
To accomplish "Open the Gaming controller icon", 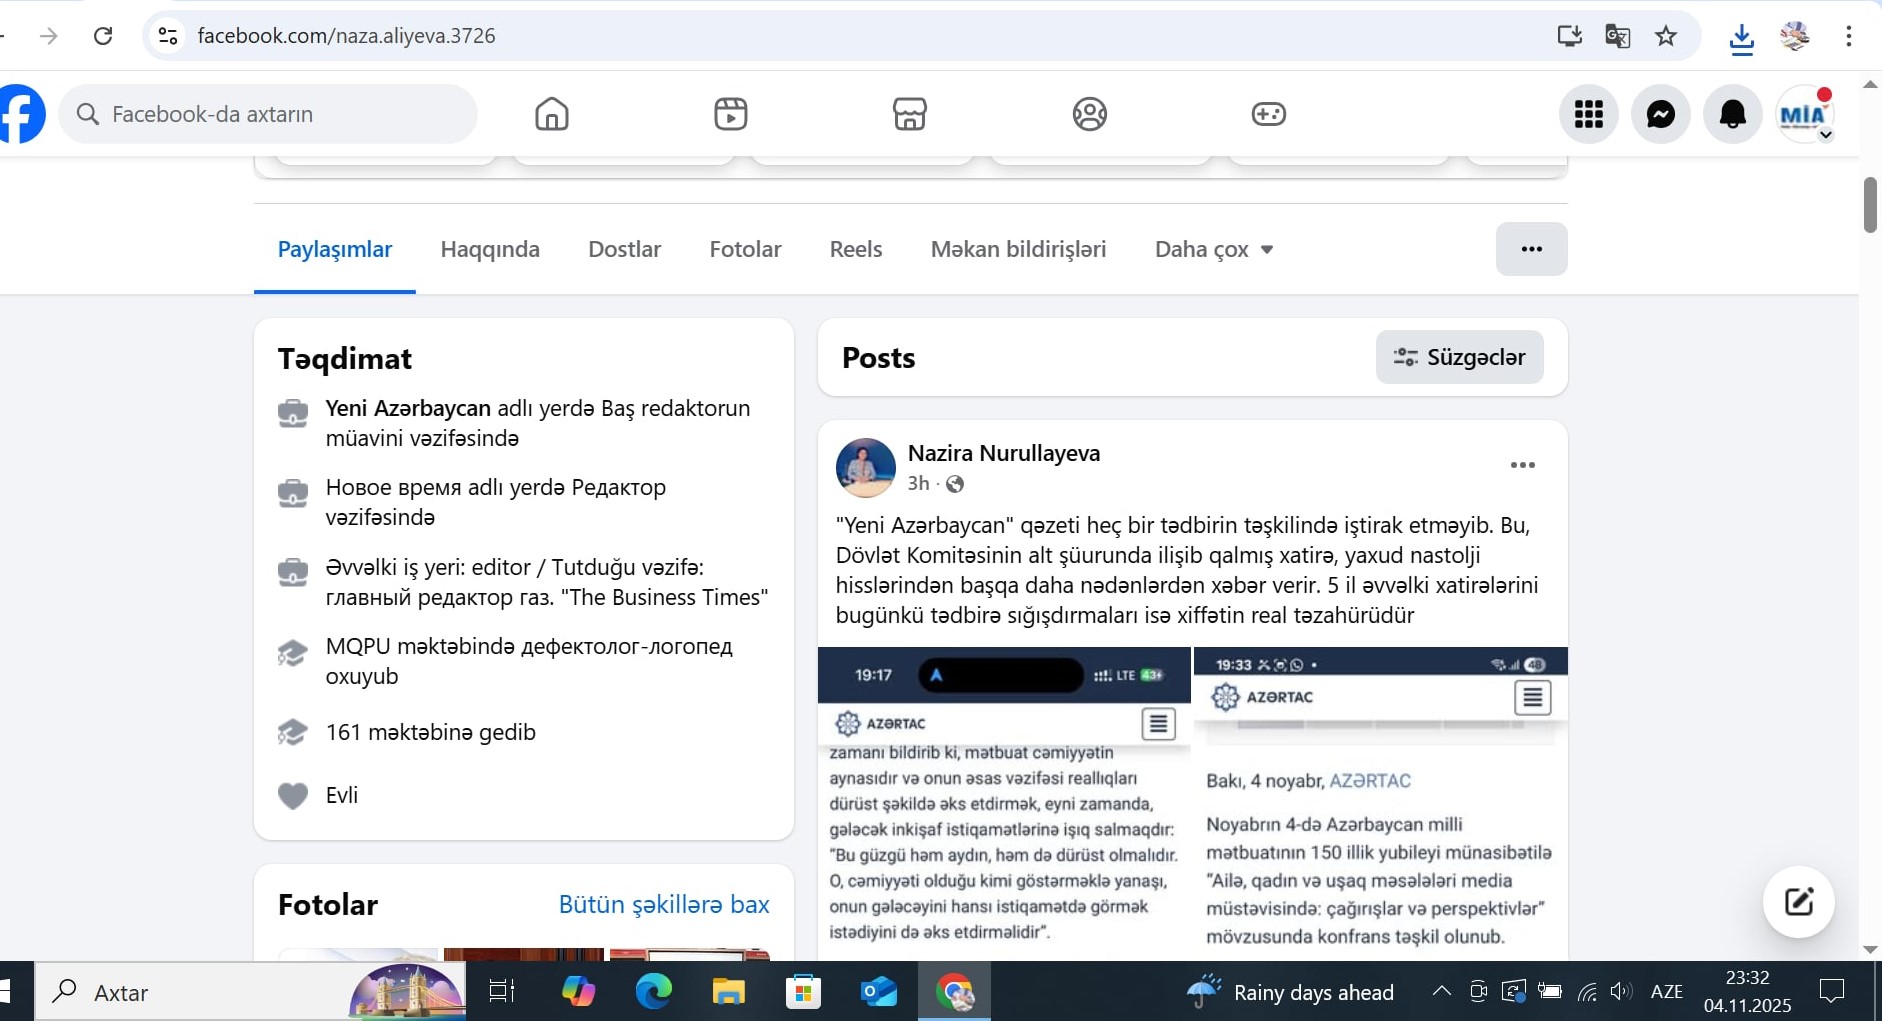I will (x=1268, y=114).
